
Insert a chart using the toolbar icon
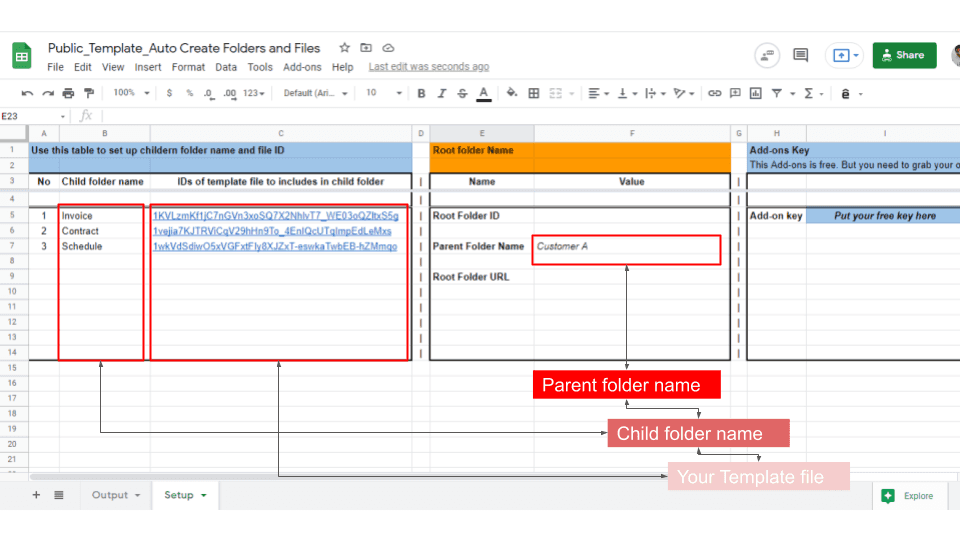point(757,93)
